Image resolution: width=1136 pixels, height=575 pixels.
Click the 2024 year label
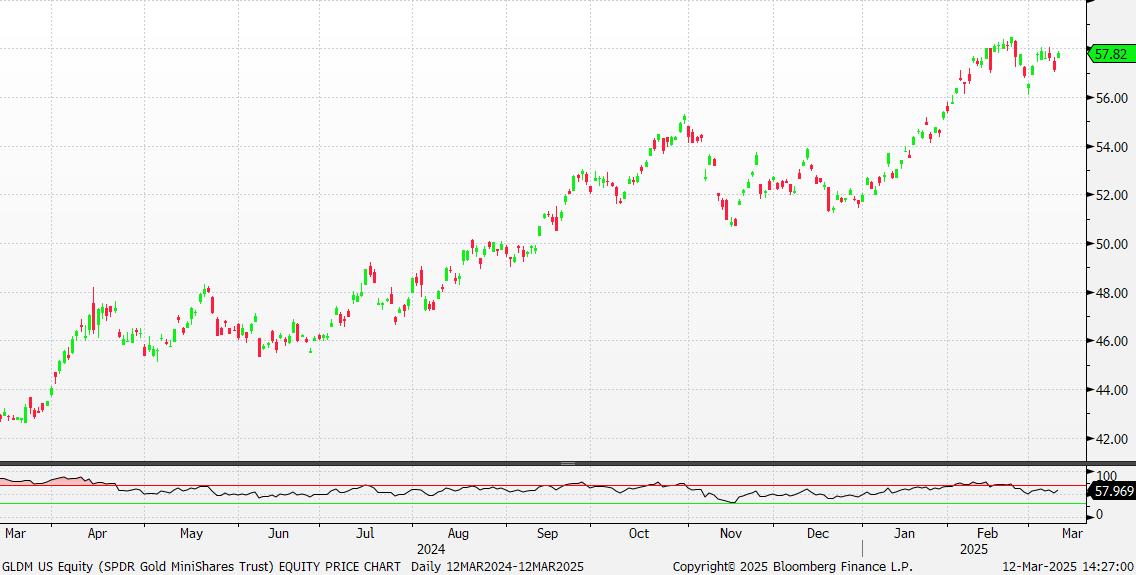click(431, 550)
